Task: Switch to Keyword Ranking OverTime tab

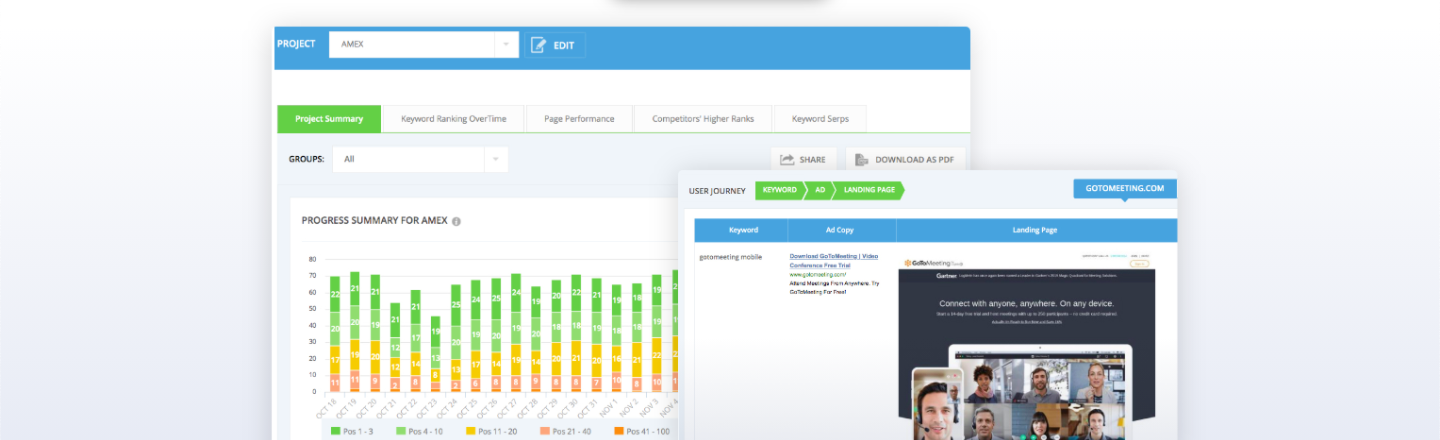Action: click(x=453, y=119)
